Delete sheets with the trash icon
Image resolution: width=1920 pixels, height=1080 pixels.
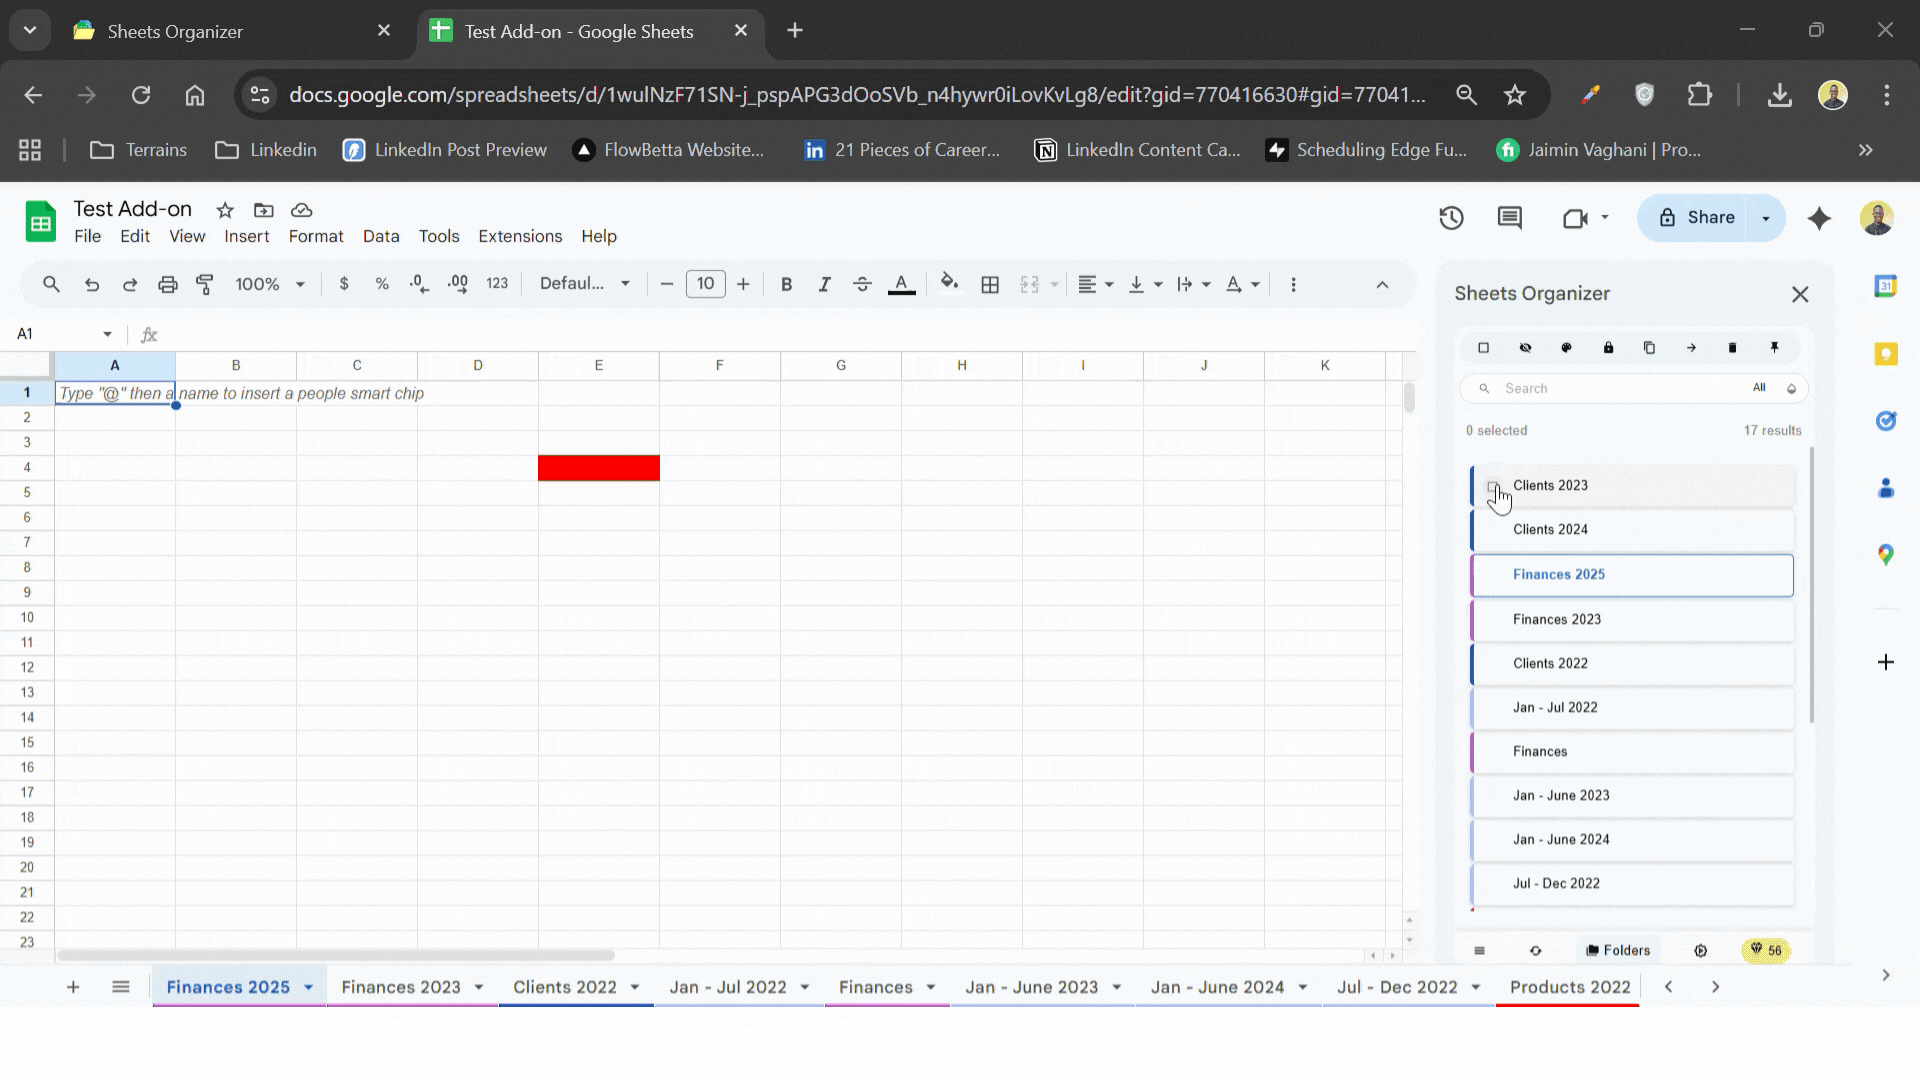click(x=1732, y=347)
